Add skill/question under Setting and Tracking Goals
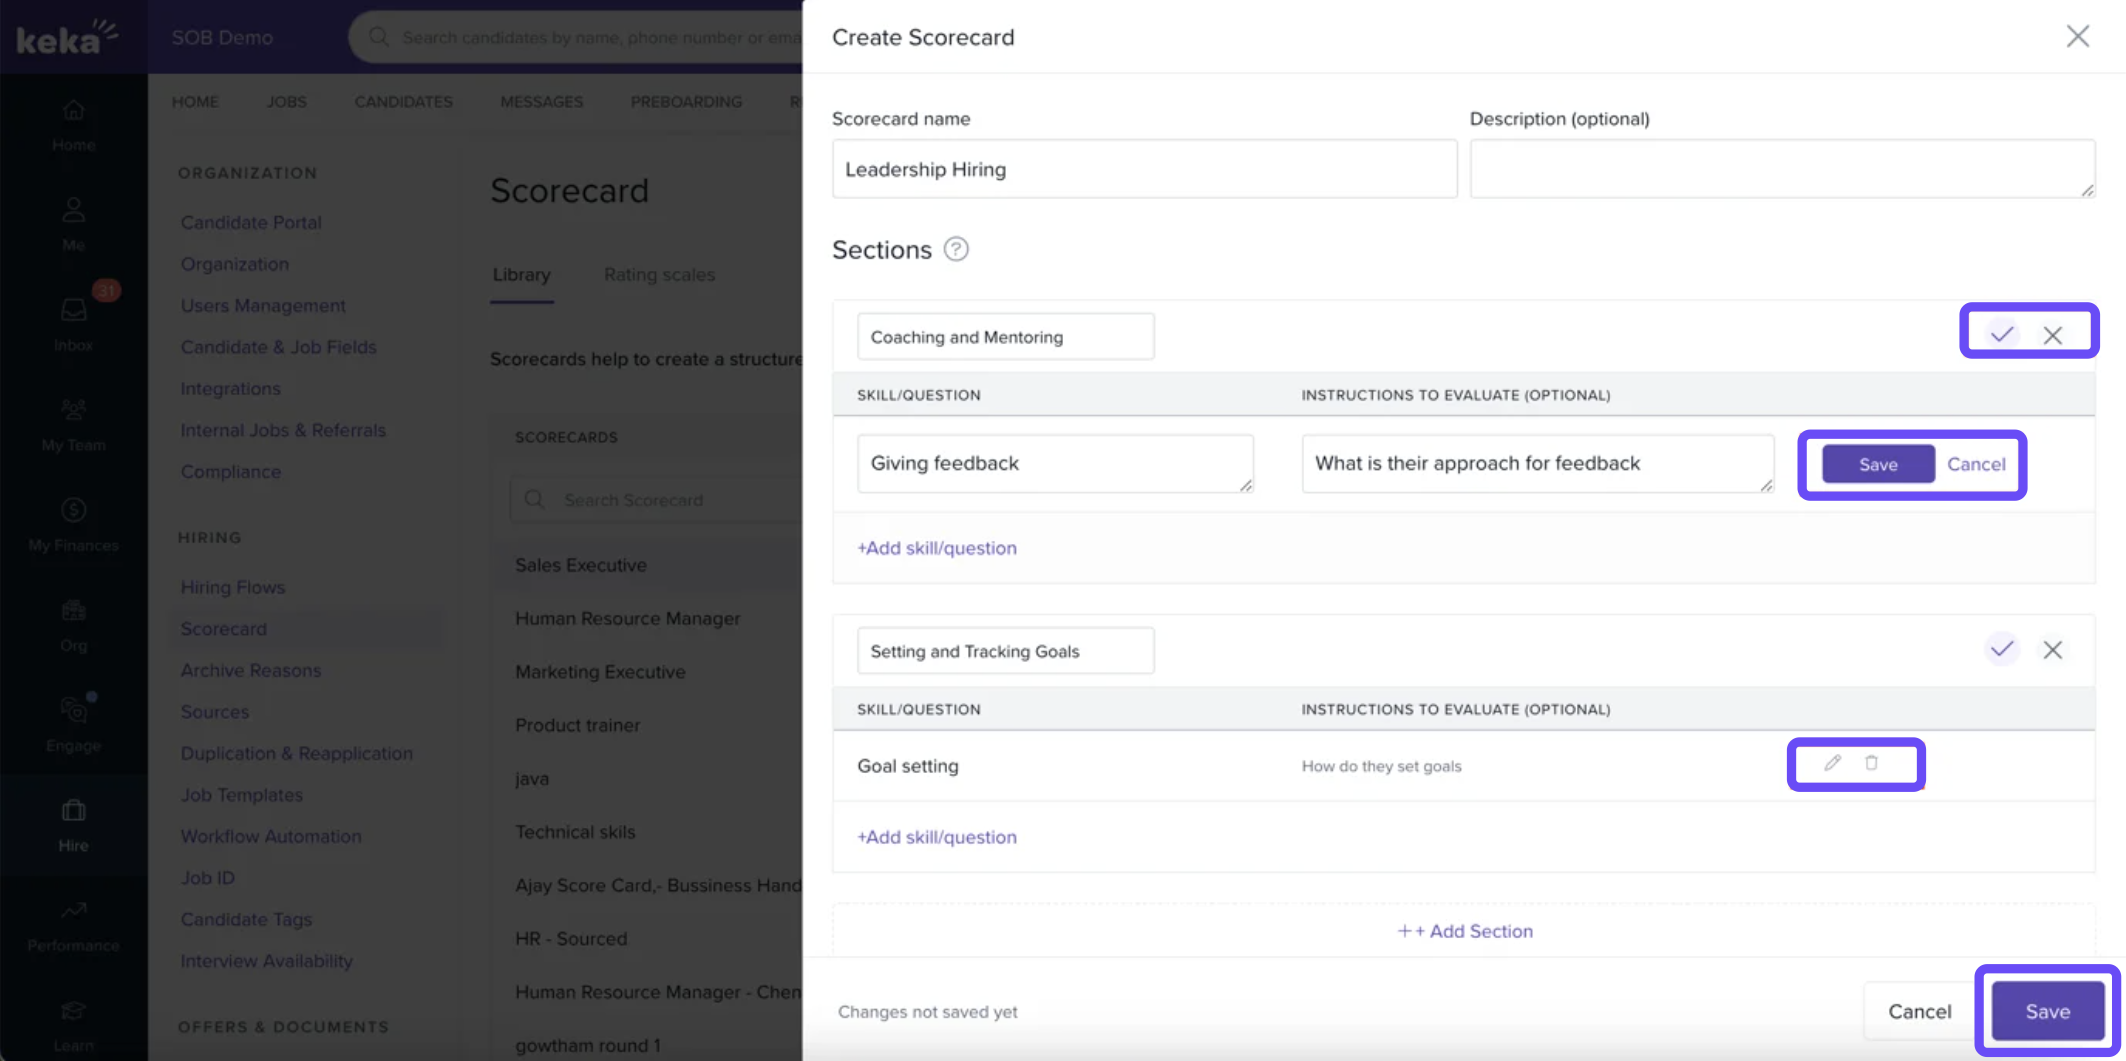The height and width of the screenshot is (1061, 2126). click(x=936, y=837)
